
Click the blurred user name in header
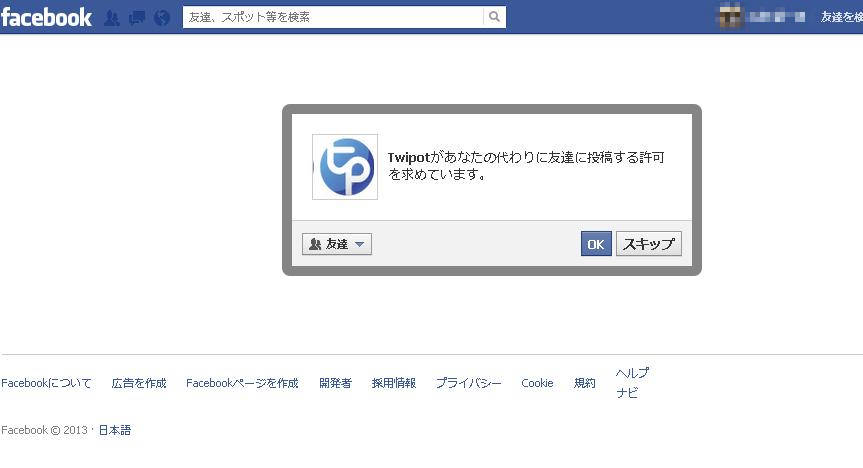click(x=777, y=17)
